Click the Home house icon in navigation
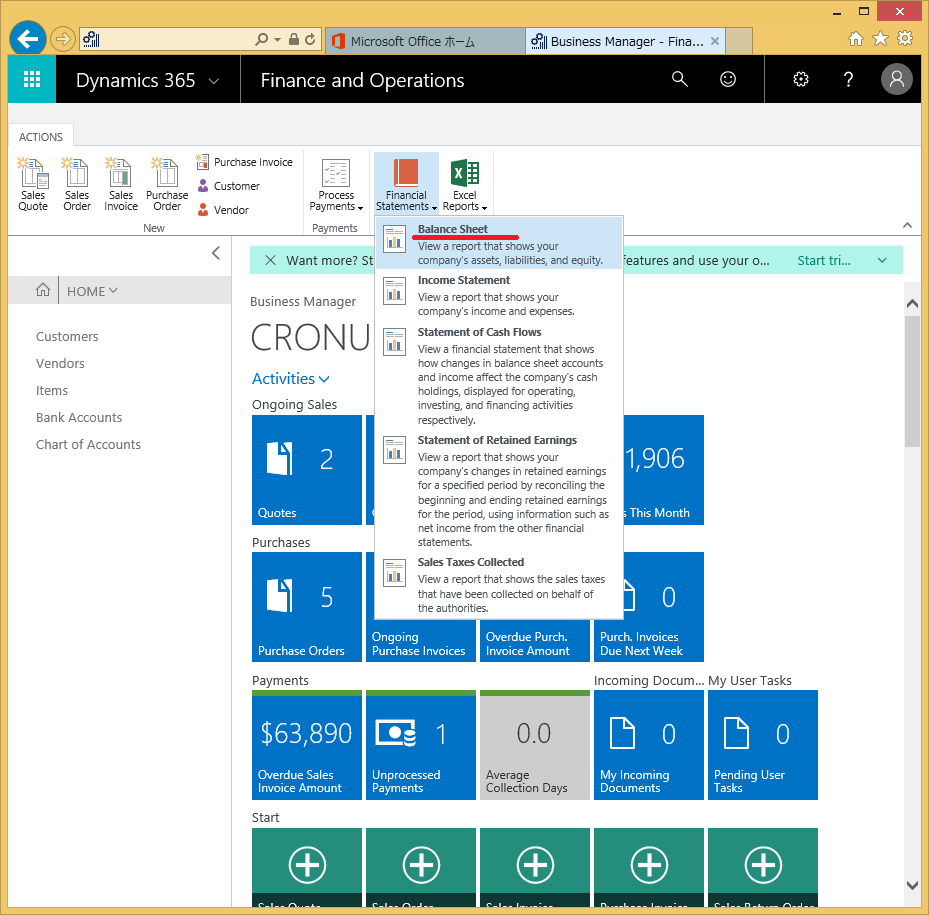The height and width of the screenshot is (915, 929). click(x=43, y=290)
